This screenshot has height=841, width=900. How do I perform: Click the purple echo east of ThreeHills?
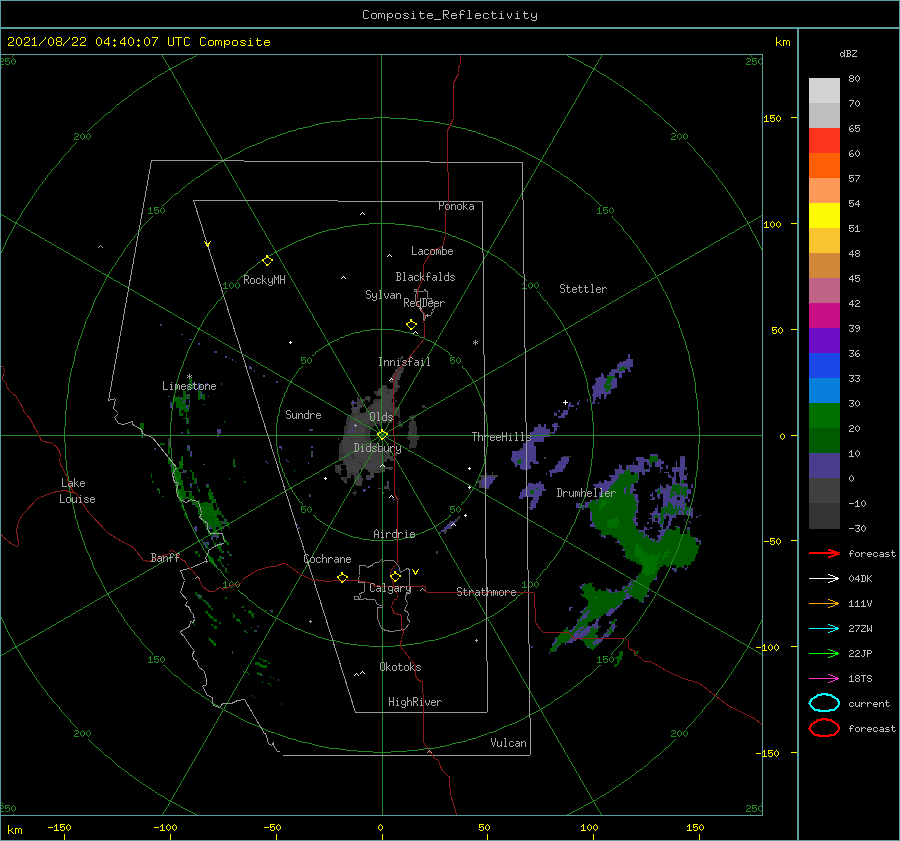(x=531, y=448)
